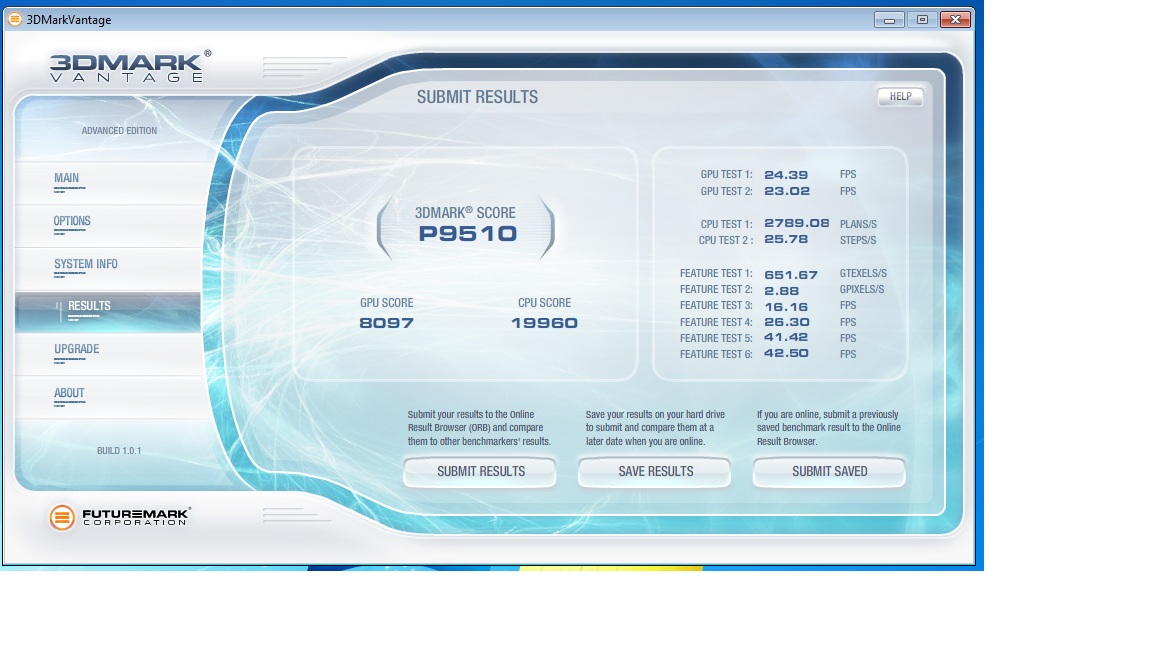This screenshot has width=1152, height=648.
Task: Click the Feature Test 3 value 16.16
Action: coord(786,307)
